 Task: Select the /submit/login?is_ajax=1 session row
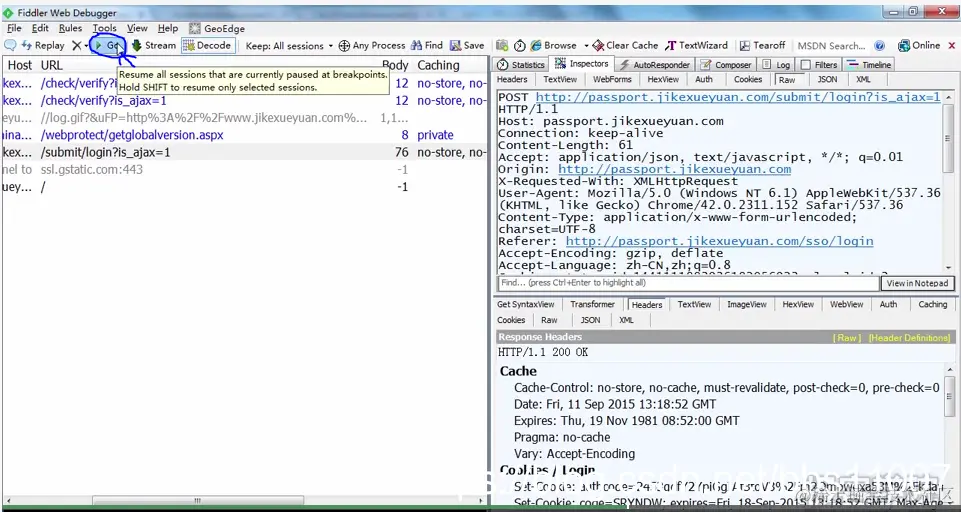[244, 152]
